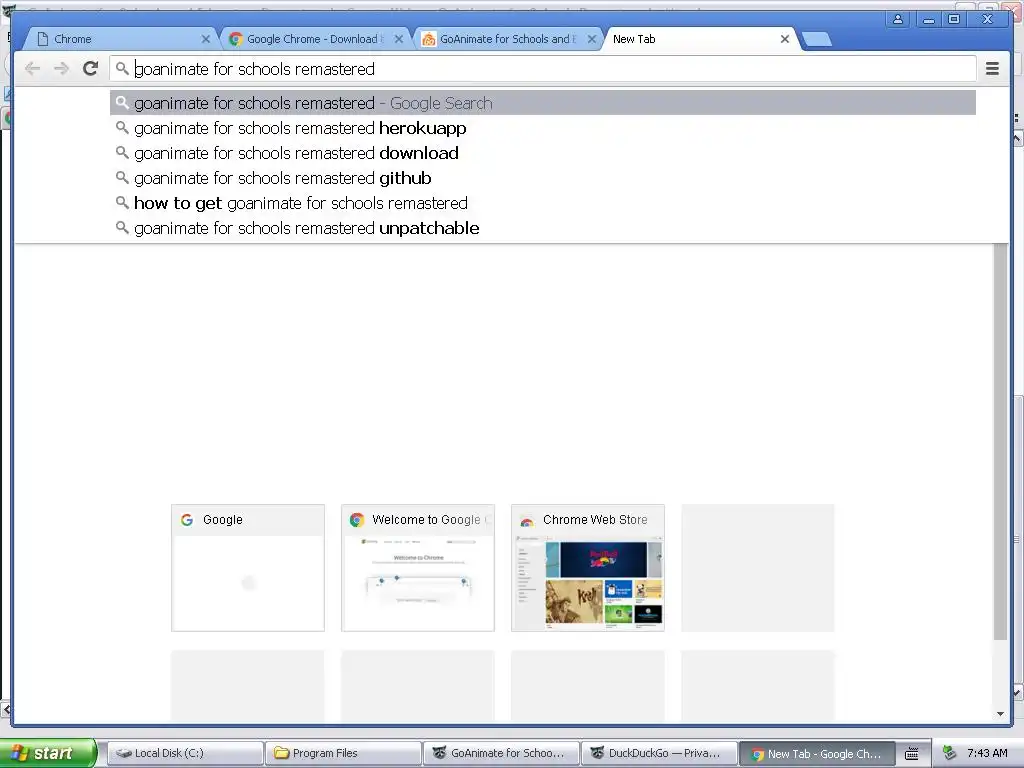
Task: Click the on-screen keyboard icon in taskbar
Action: point(912,754)
